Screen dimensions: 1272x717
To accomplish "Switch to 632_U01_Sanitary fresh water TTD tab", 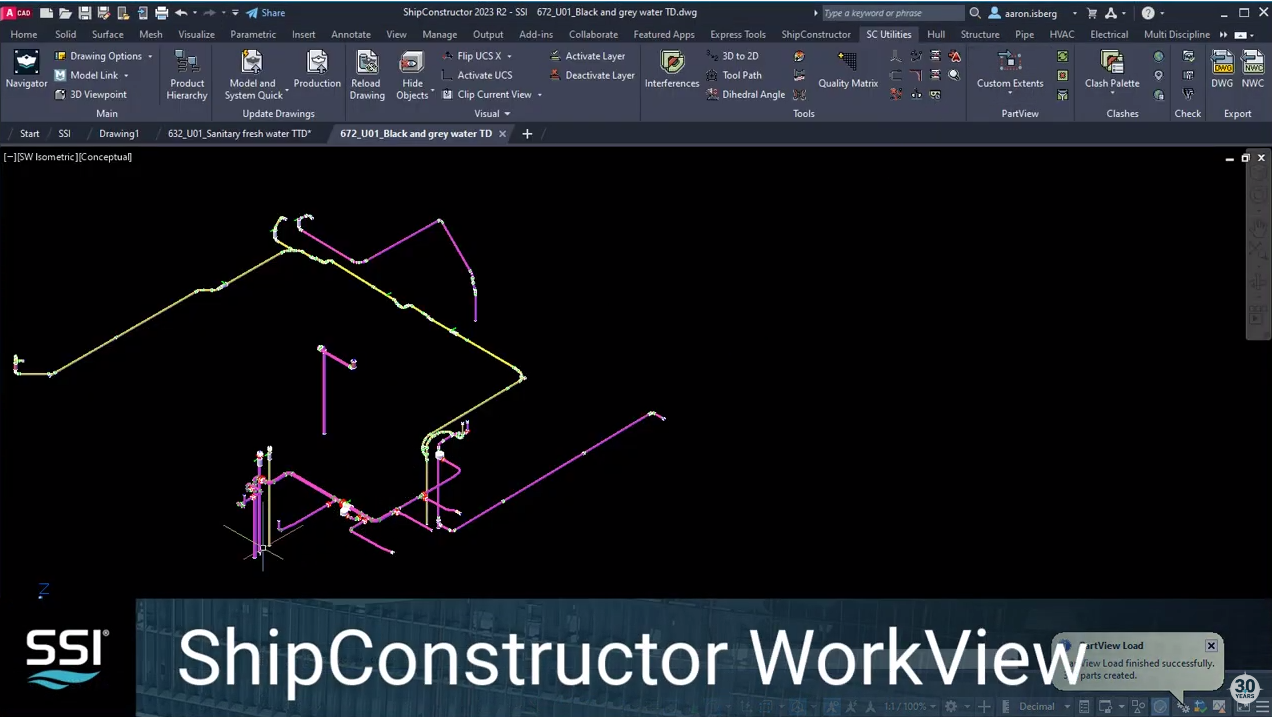I will coord(239,133).
